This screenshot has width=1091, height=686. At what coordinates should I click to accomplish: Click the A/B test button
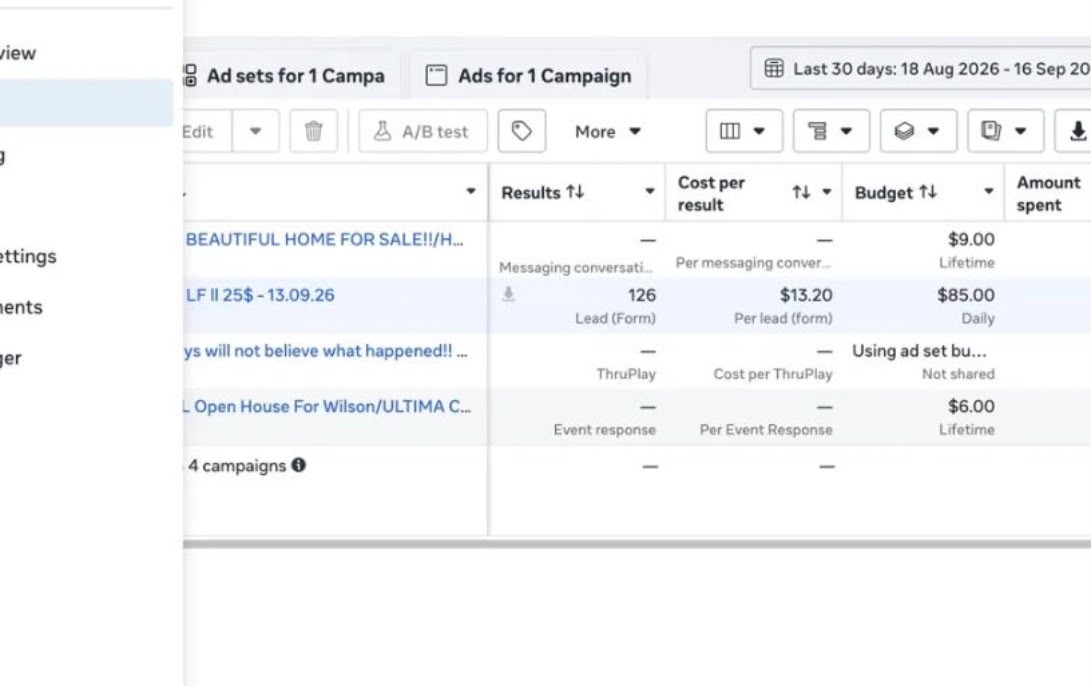(422, 131)
